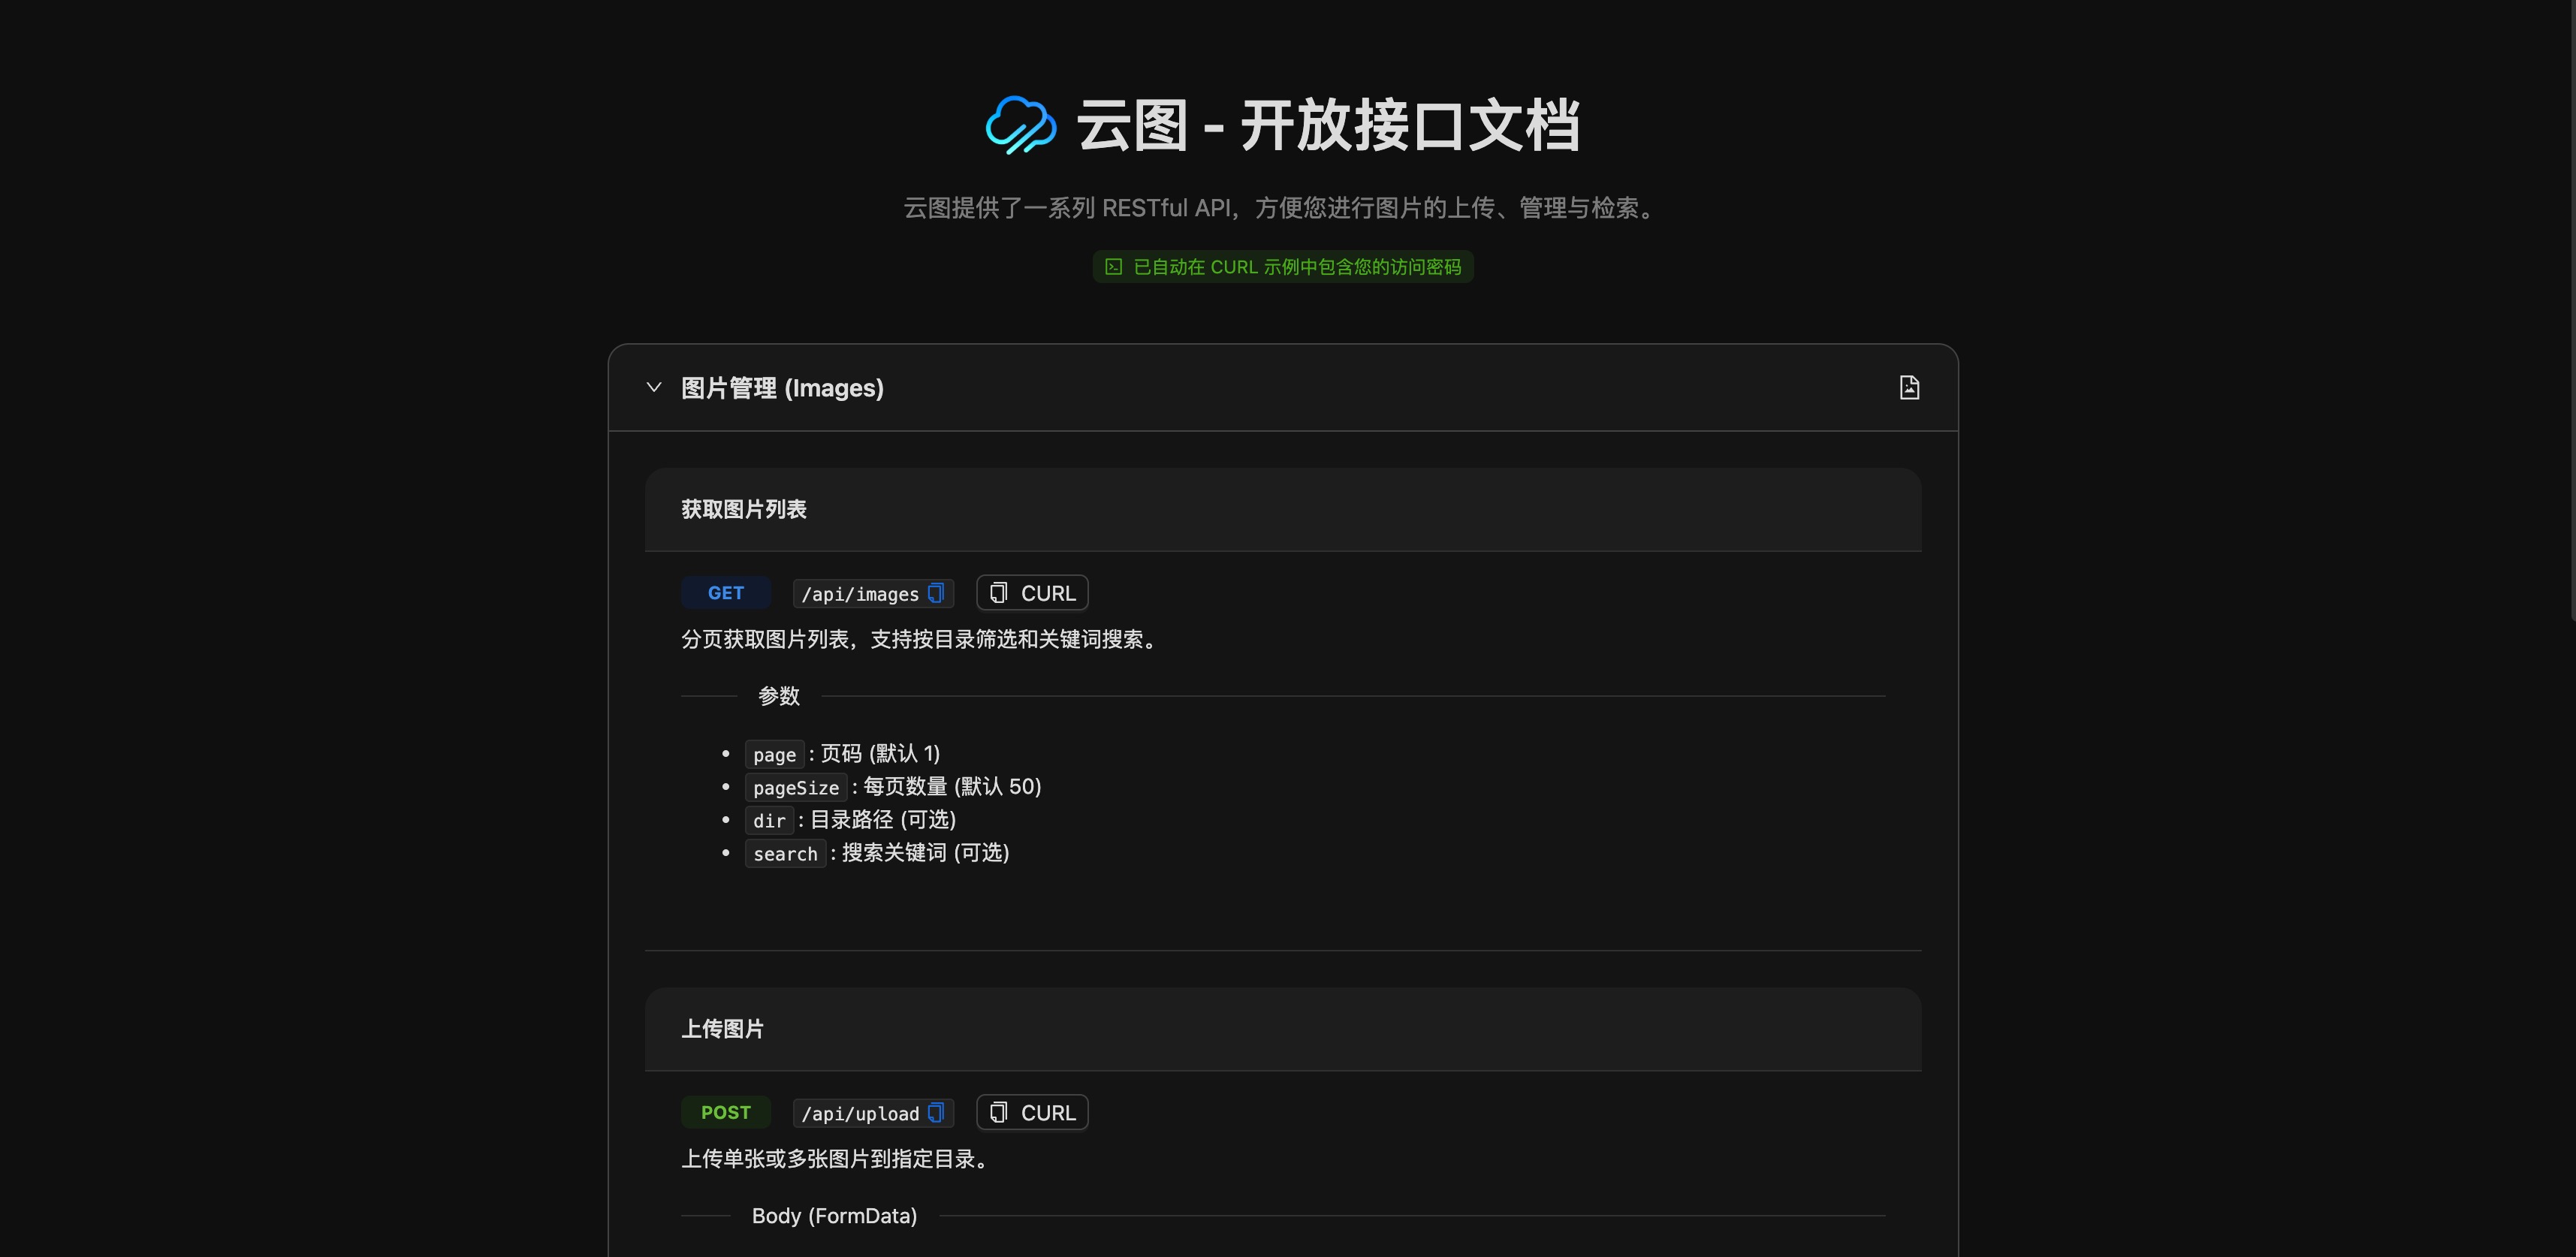The height and width of the screenshot is (1257, 2576).
Task: Click the CURL button for 获取图片列表
Action: [1032, 592]
